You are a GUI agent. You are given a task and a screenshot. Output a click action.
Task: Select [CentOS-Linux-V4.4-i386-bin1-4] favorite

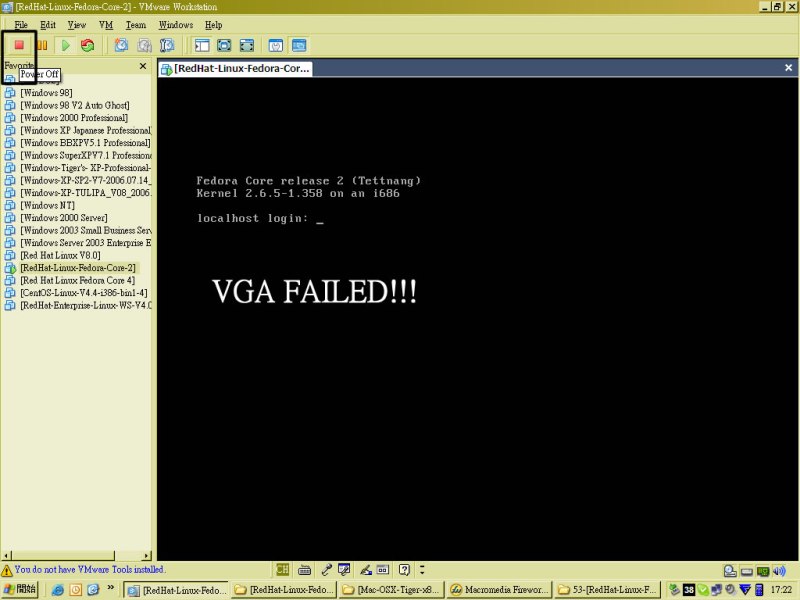84,293
